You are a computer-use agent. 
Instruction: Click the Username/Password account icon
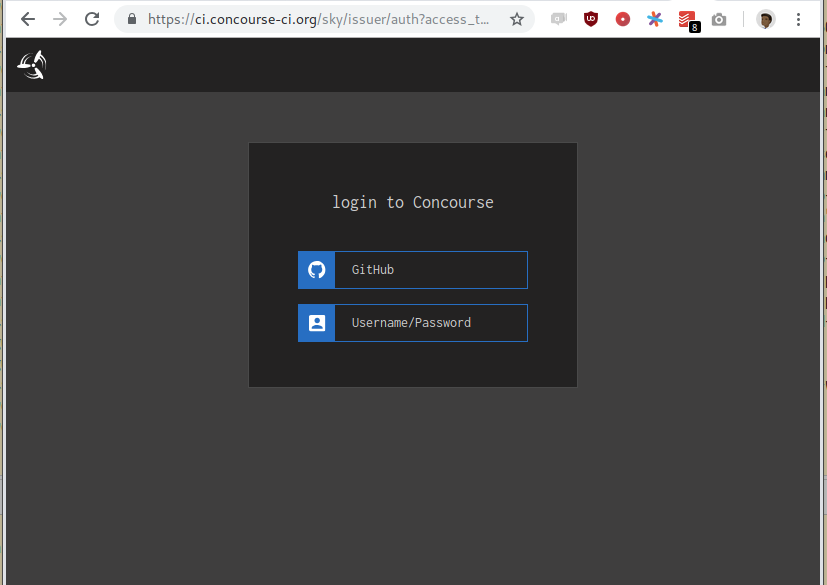(x=316, y=322)
